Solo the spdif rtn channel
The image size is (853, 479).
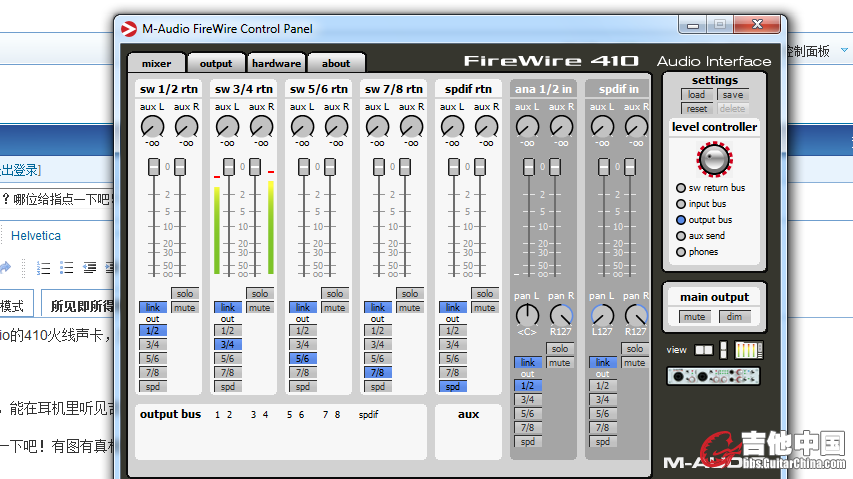pos(485,294)
